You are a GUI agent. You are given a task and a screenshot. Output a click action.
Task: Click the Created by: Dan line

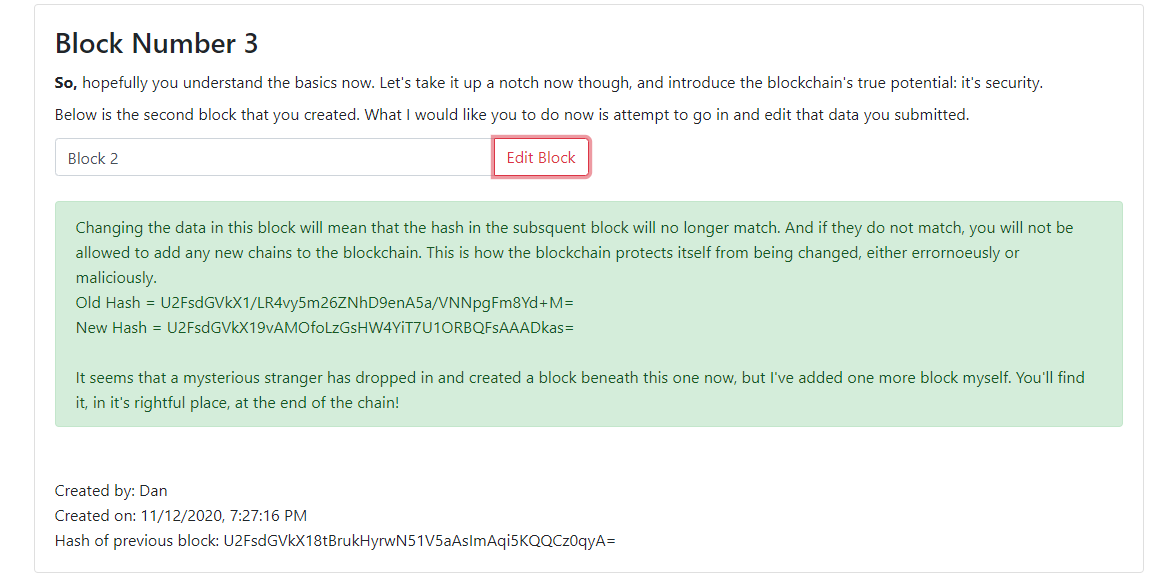tap(111, 491)
